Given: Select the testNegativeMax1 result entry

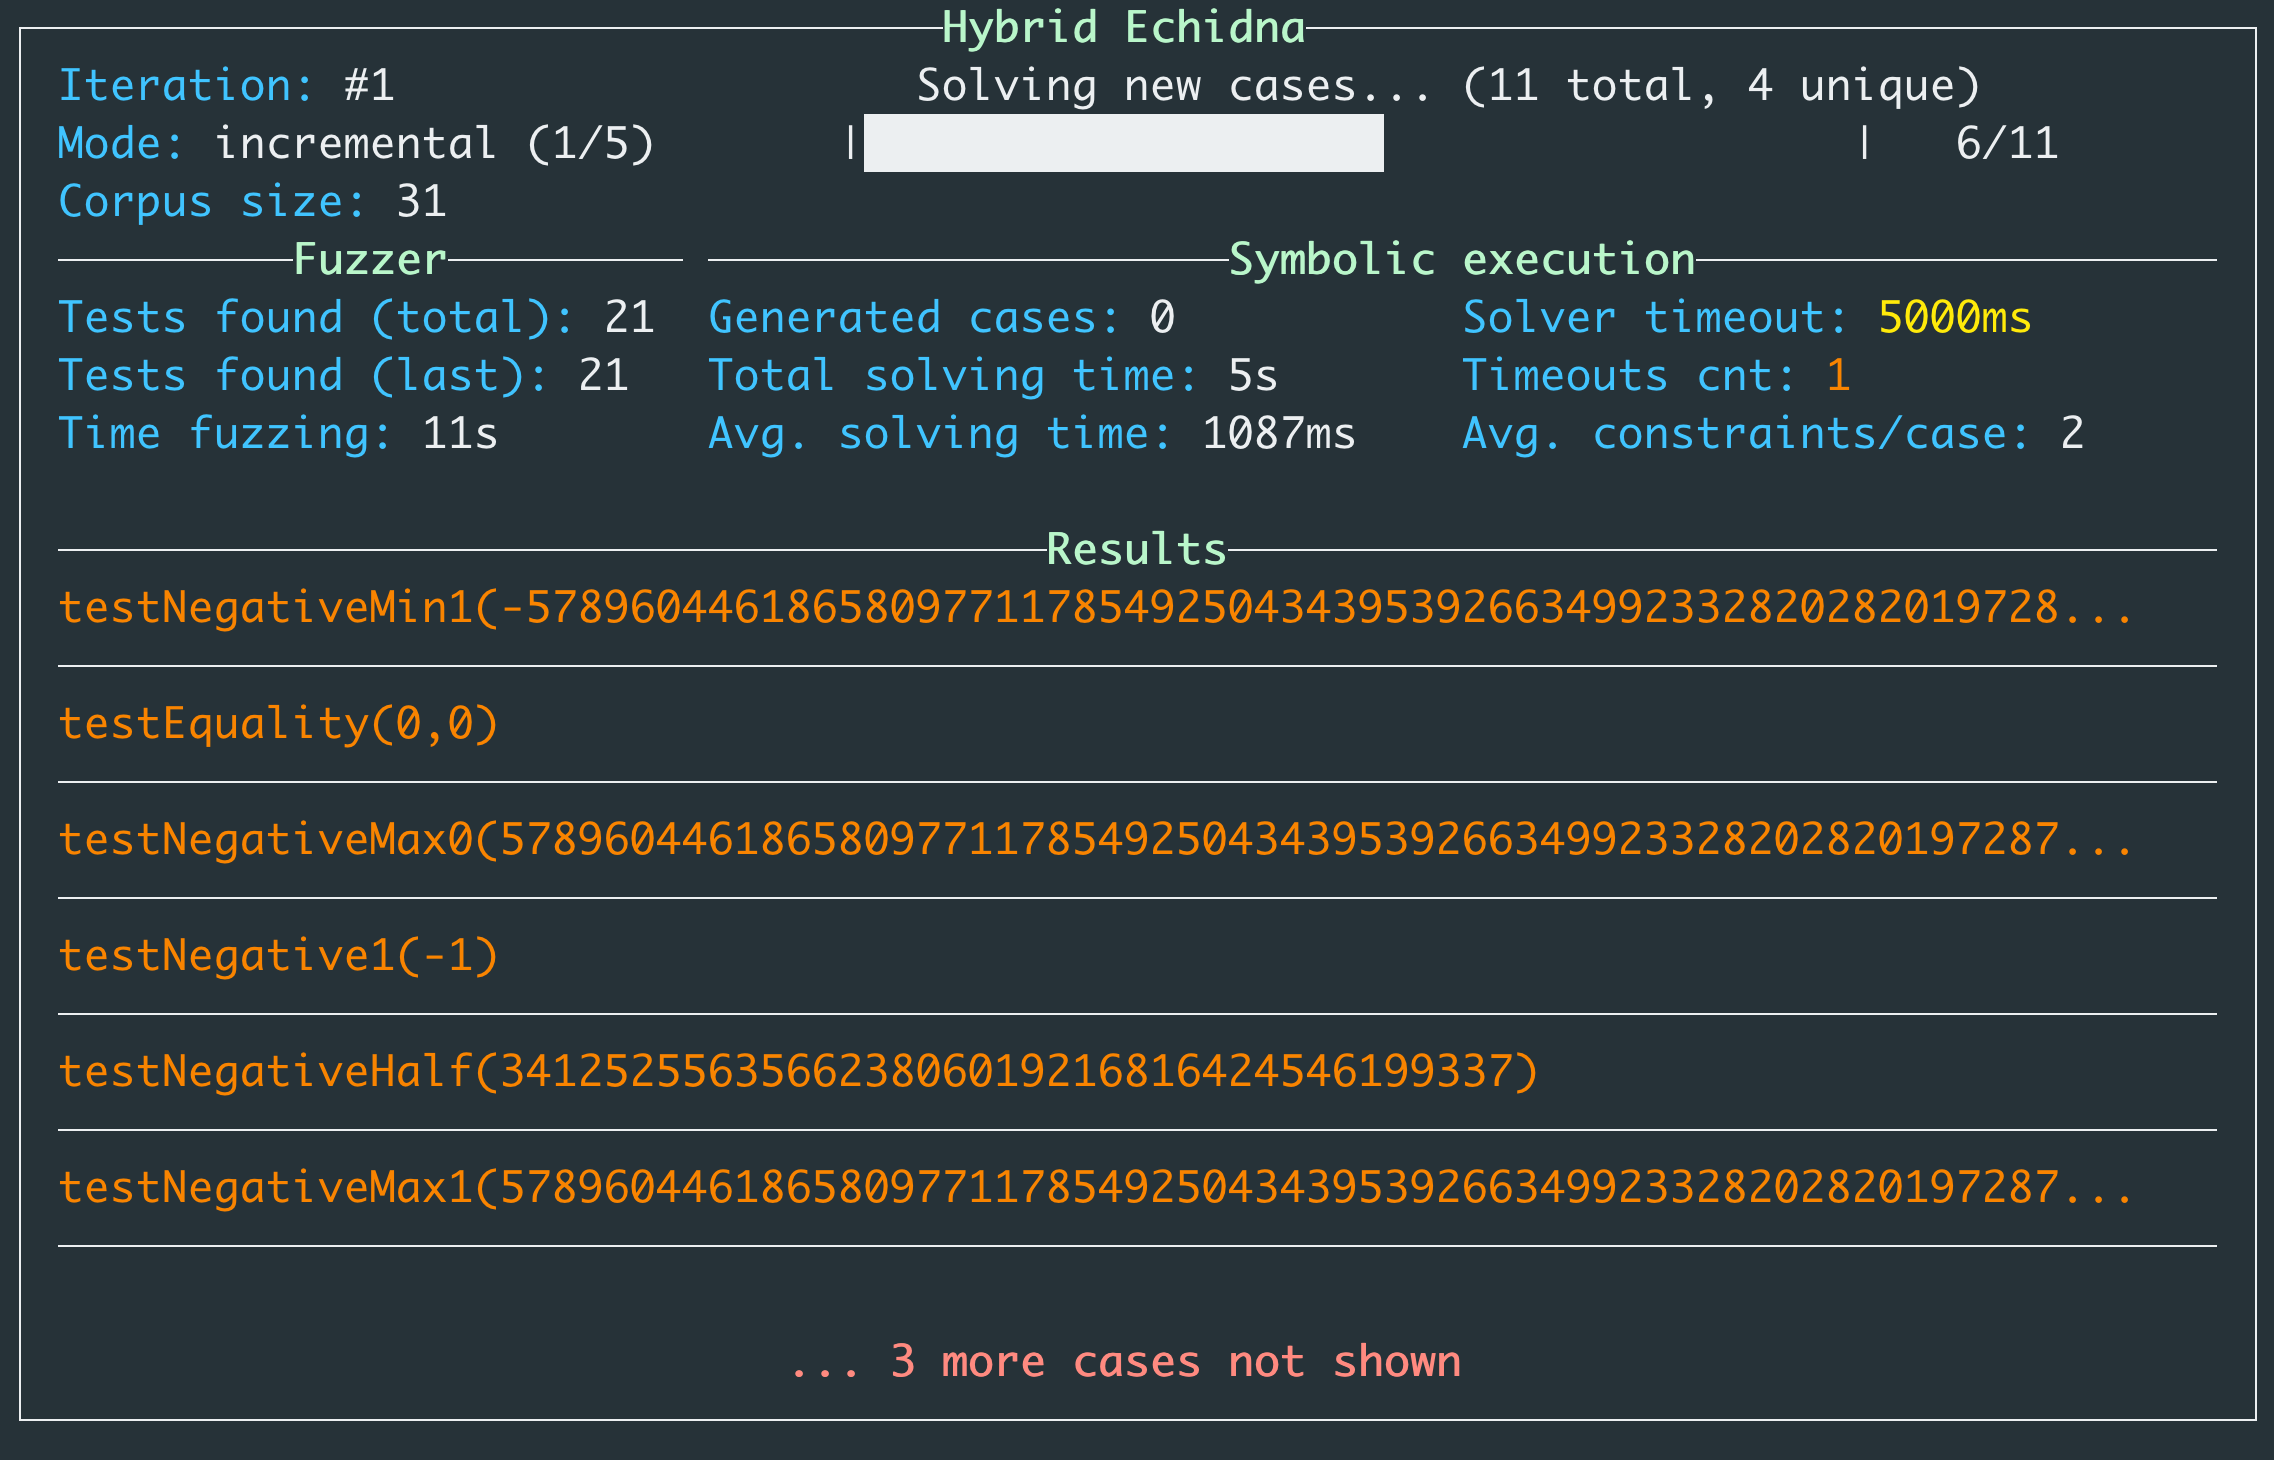Looking at the screenshot, I should click(x=1095, y=1188).
